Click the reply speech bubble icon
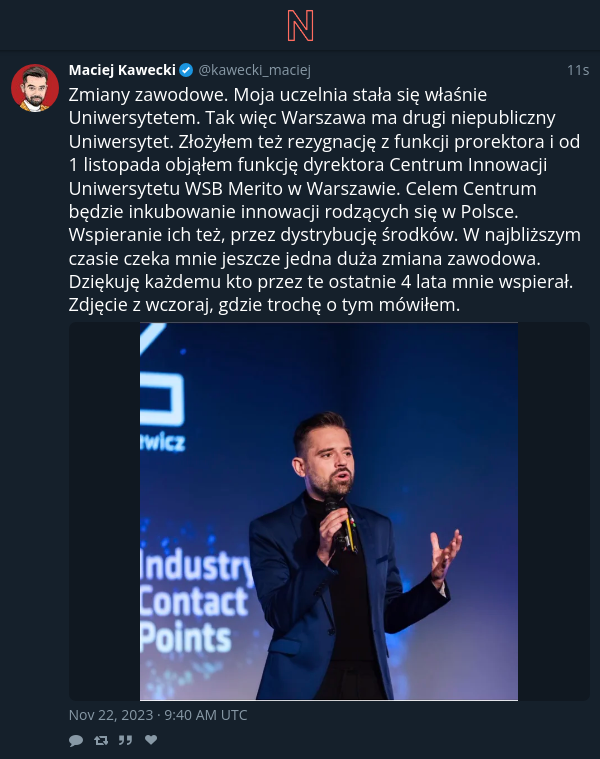Viewport: 600px width, 759px height. coord(76,740)
